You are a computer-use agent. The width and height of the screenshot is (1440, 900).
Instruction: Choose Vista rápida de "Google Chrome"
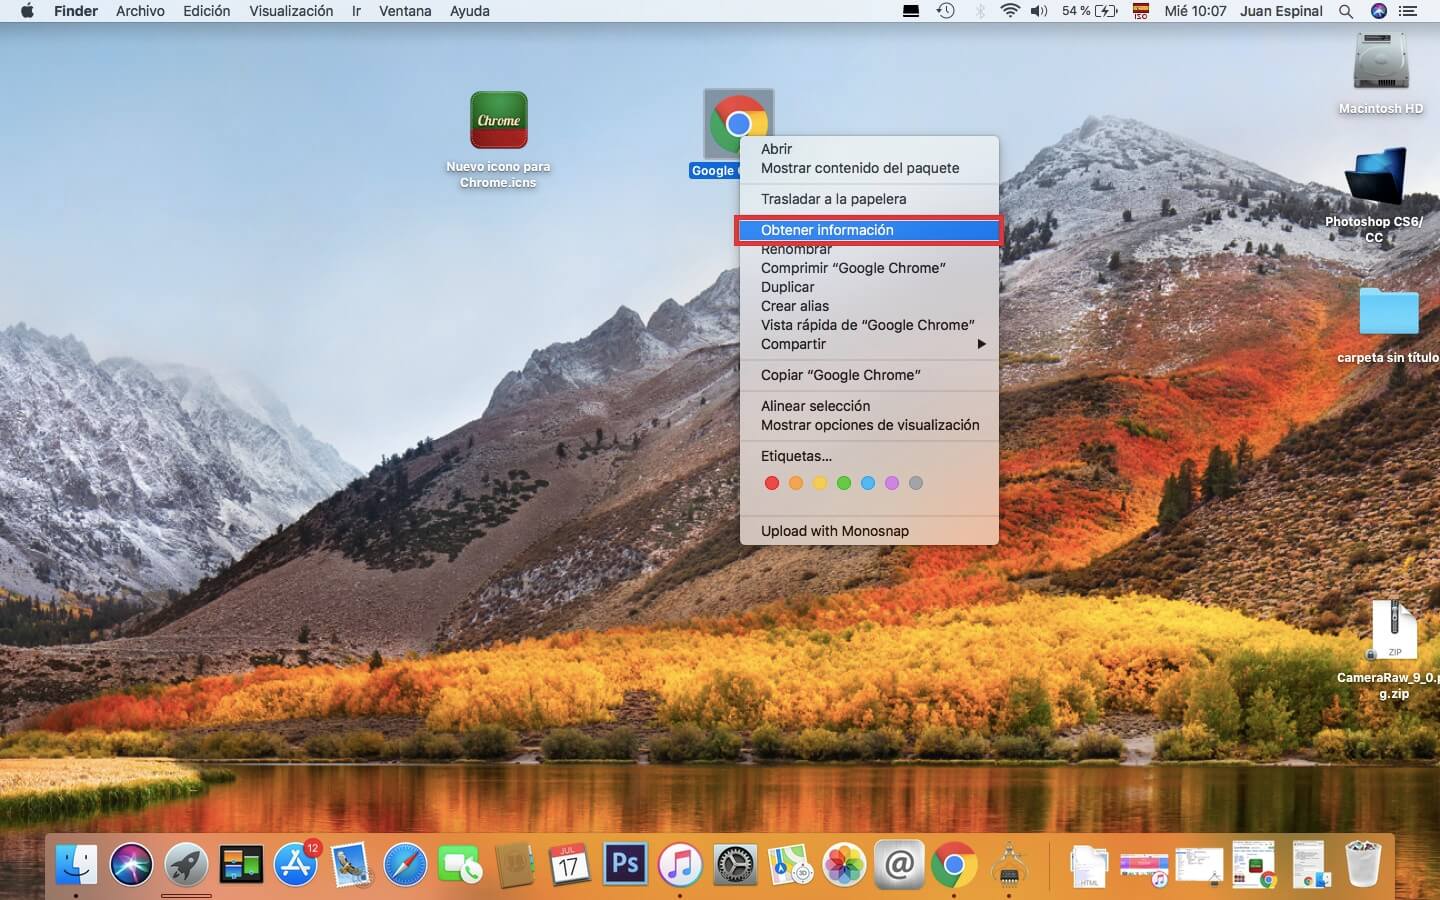[x=869, y=325]
